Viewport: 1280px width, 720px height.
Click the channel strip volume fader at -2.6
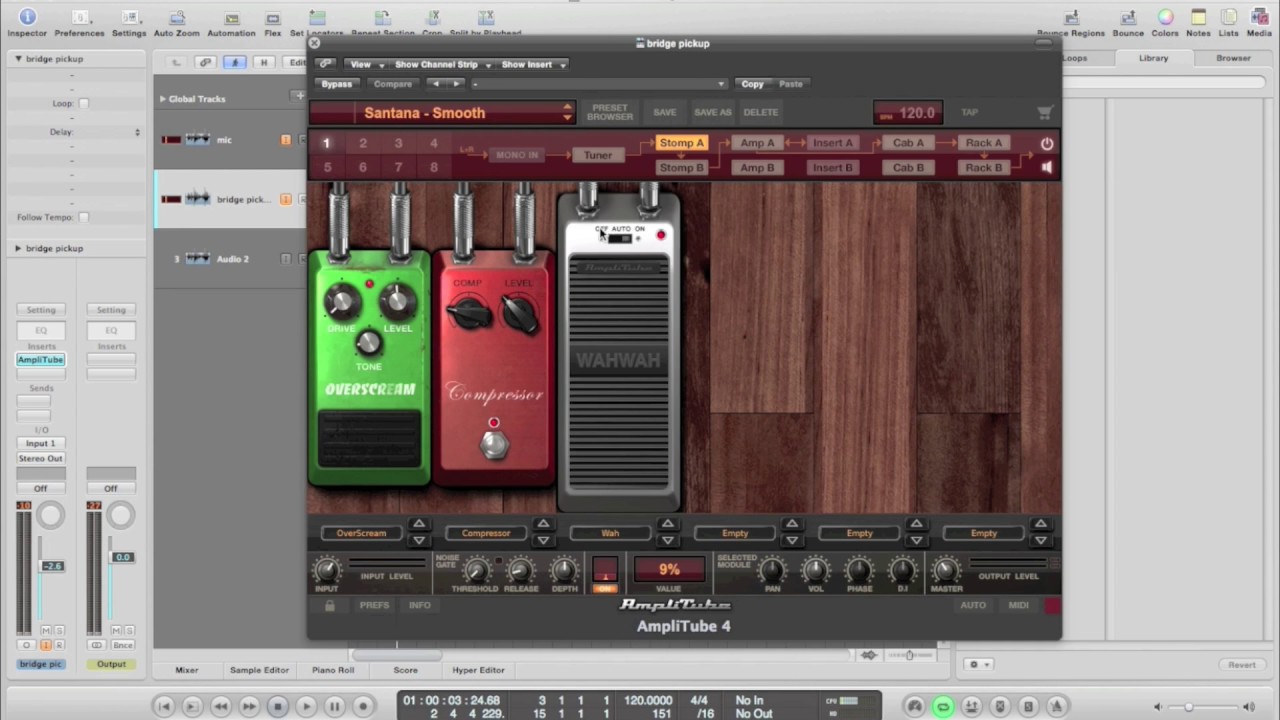[51, 566]
